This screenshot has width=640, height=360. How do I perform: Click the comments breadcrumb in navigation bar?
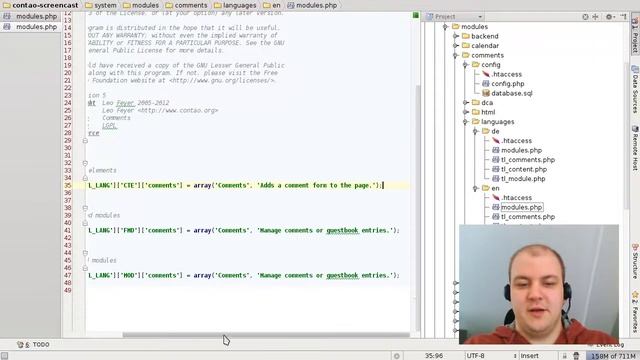tap(187, 5)
